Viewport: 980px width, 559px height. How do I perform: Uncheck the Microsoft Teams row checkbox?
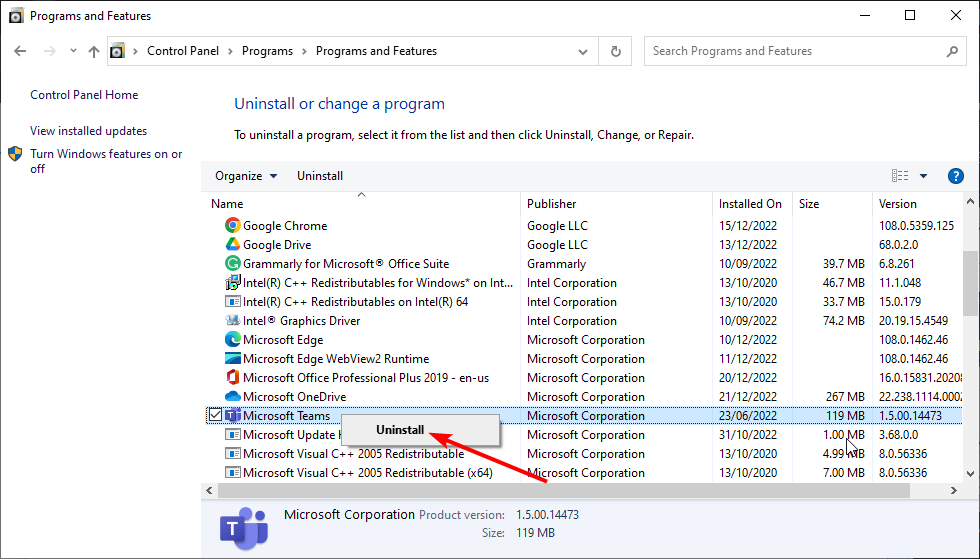tap(215, 415)
